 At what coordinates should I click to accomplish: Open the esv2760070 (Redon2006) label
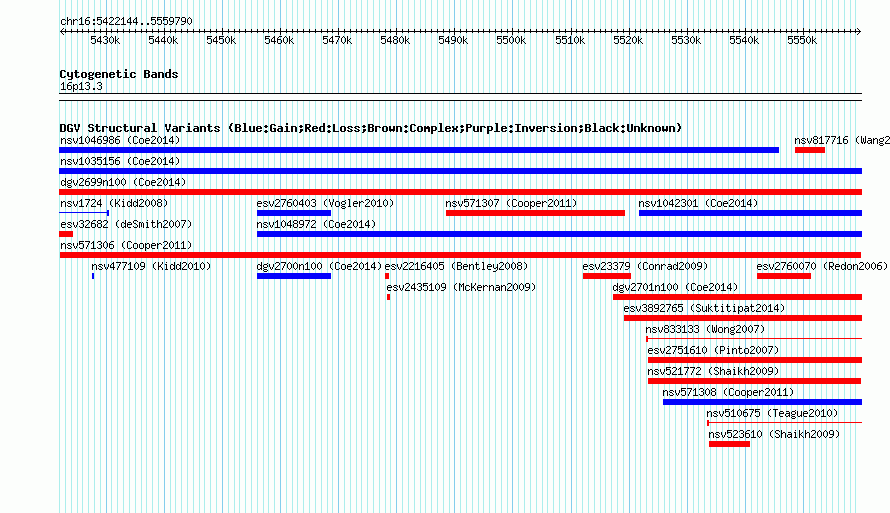click(822, 266)
